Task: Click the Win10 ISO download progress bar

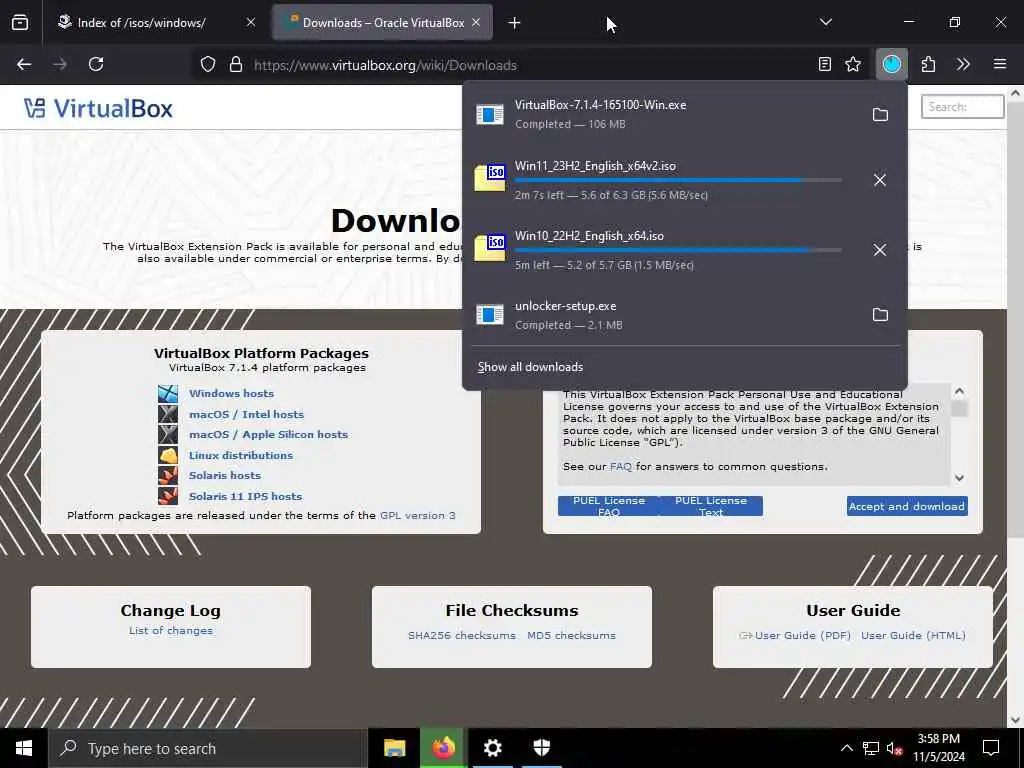Action: point(678,250)
